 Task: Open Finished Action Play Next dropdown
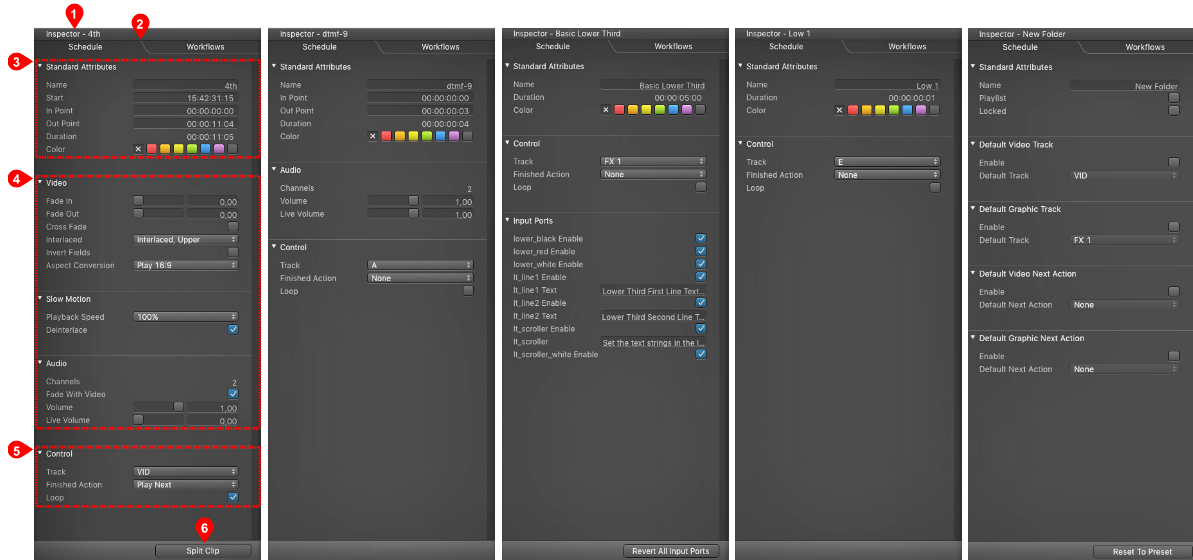click(186, 485)
